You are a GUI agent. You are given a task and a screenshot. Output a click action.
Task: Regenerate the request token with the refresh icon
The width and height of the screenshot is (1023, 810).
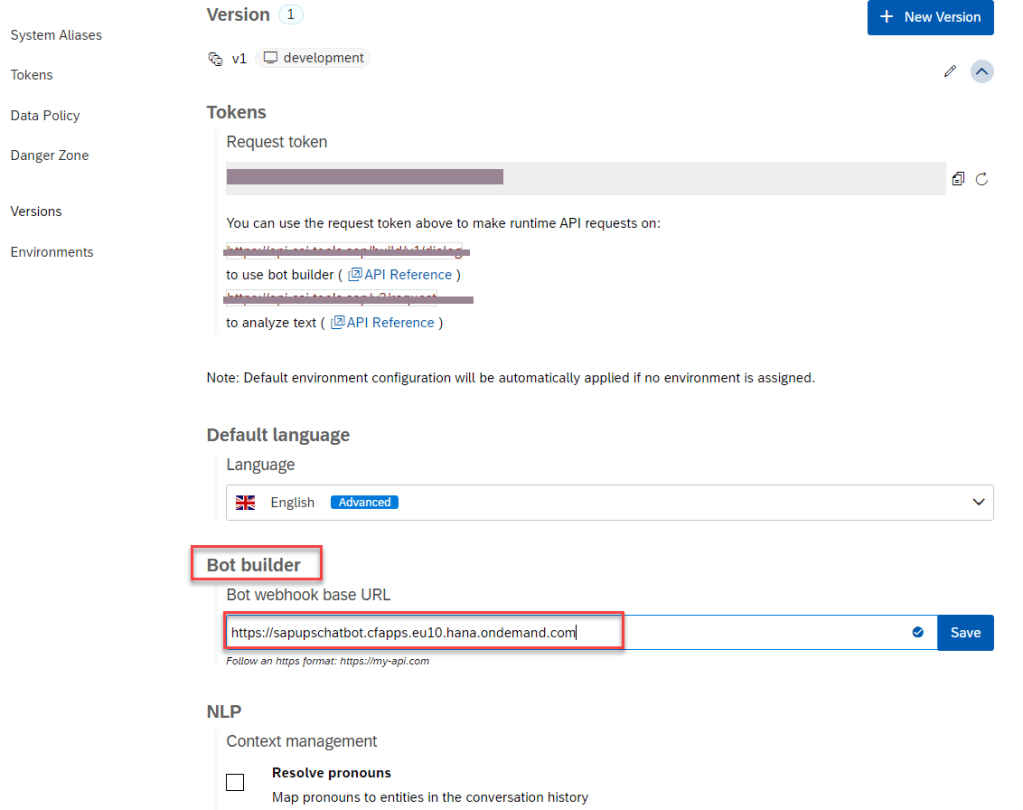[x=982, y=179]
